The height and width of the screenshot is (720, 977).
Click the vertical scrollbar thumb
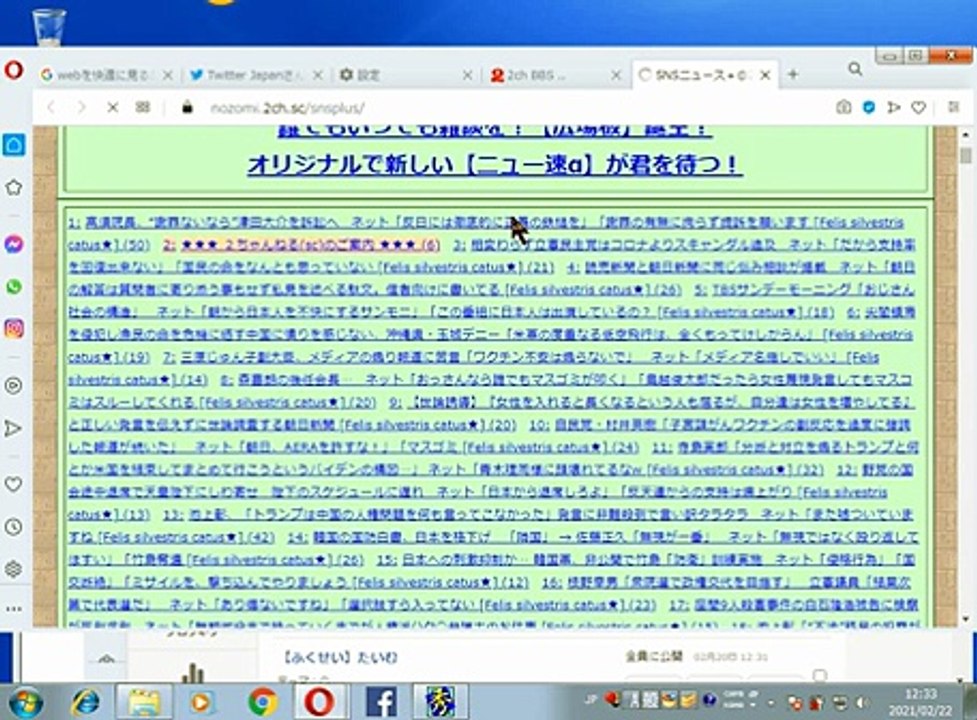tap(965, 156)
